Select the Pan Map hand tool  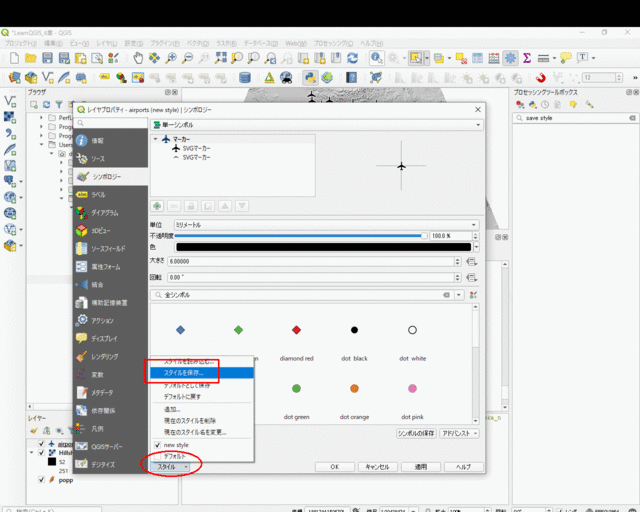click(x=138, y=58)
